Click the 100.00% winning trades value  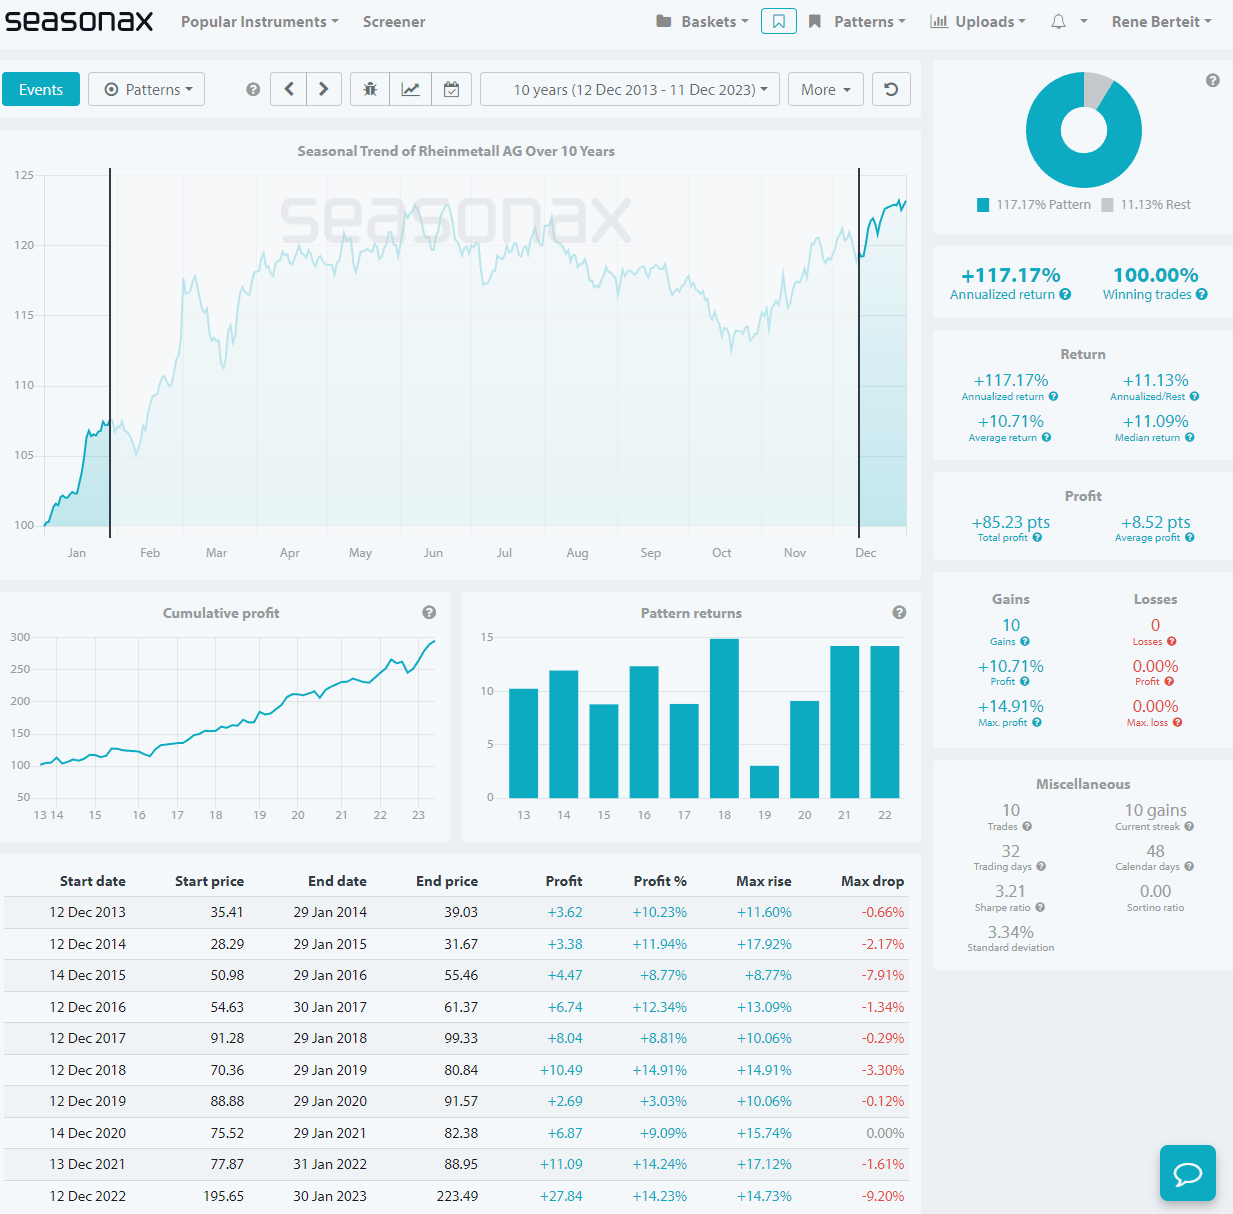[1156, 275]
